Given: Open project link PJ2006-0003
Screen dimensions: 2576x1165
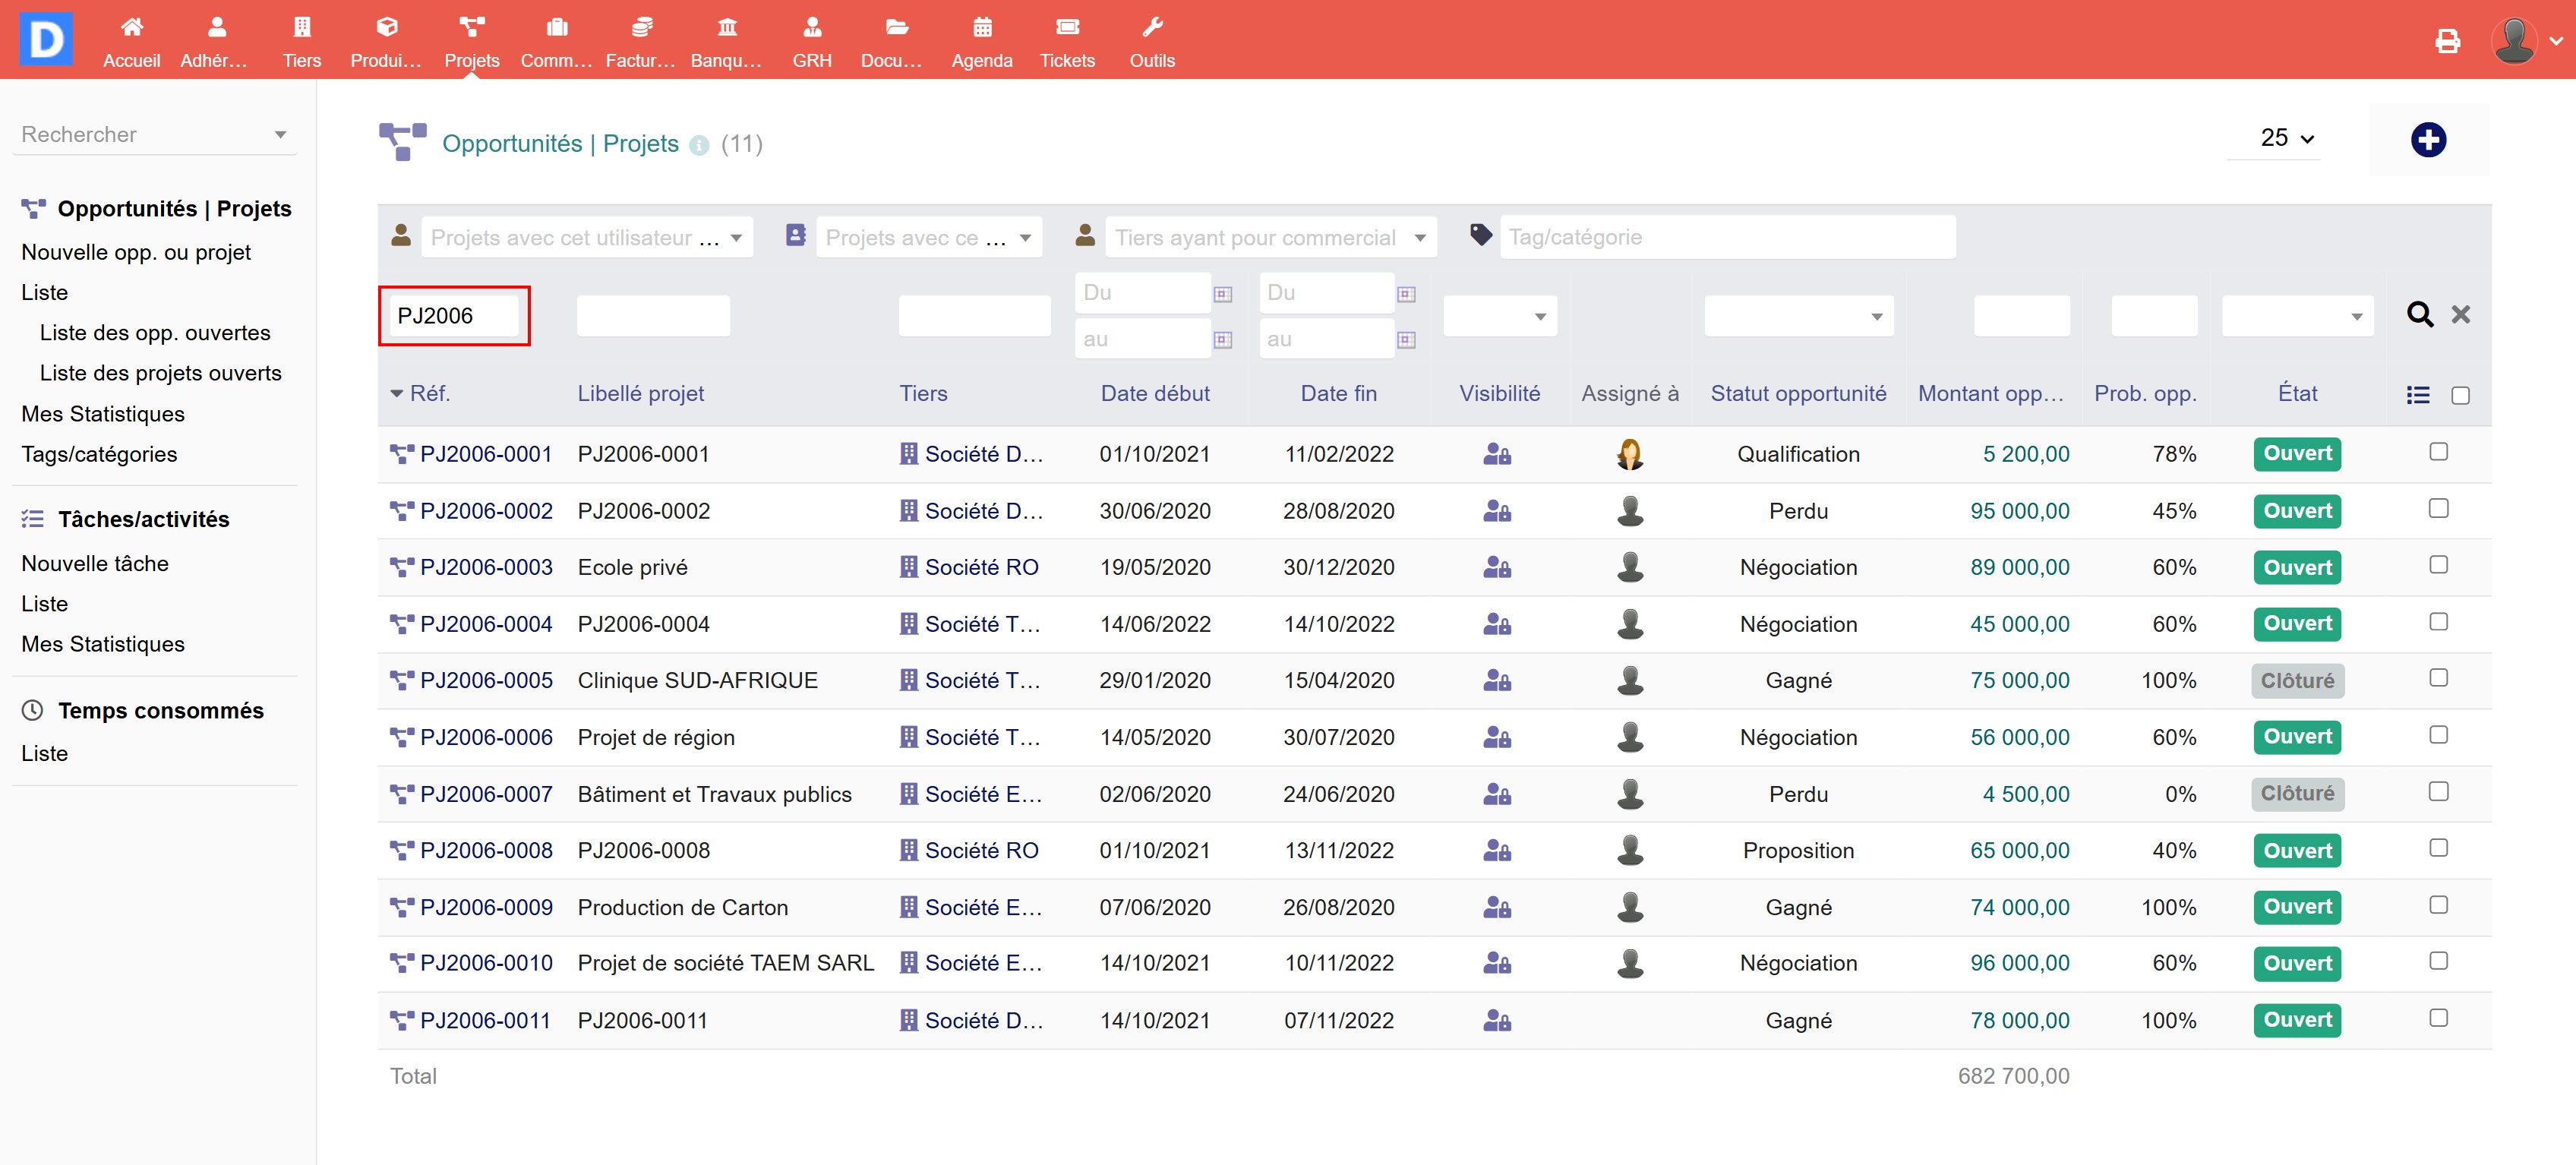Looking at the screenshot, I should tap(486, 567).
